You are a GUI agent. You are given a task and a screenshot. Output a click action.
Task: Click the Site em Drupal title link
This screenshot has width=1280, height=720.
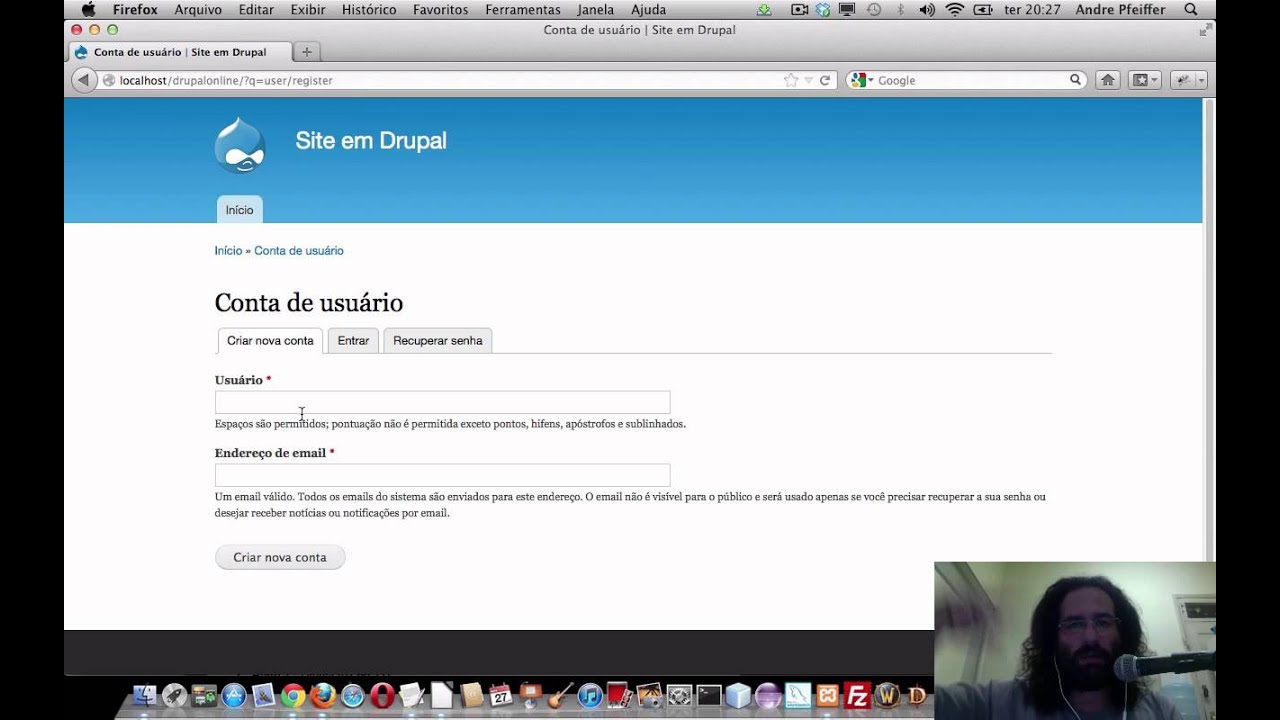pos(371,141)
